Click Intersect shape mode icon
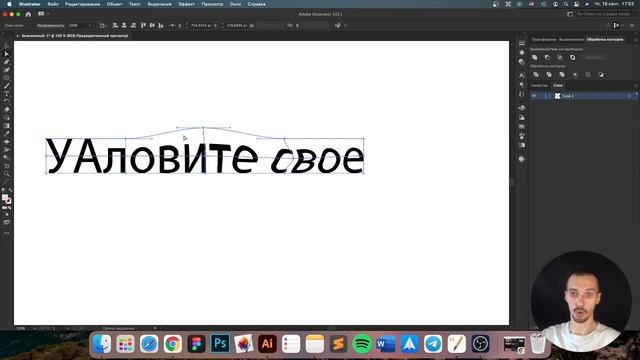The image size is (640, 360). pos(560,58)
